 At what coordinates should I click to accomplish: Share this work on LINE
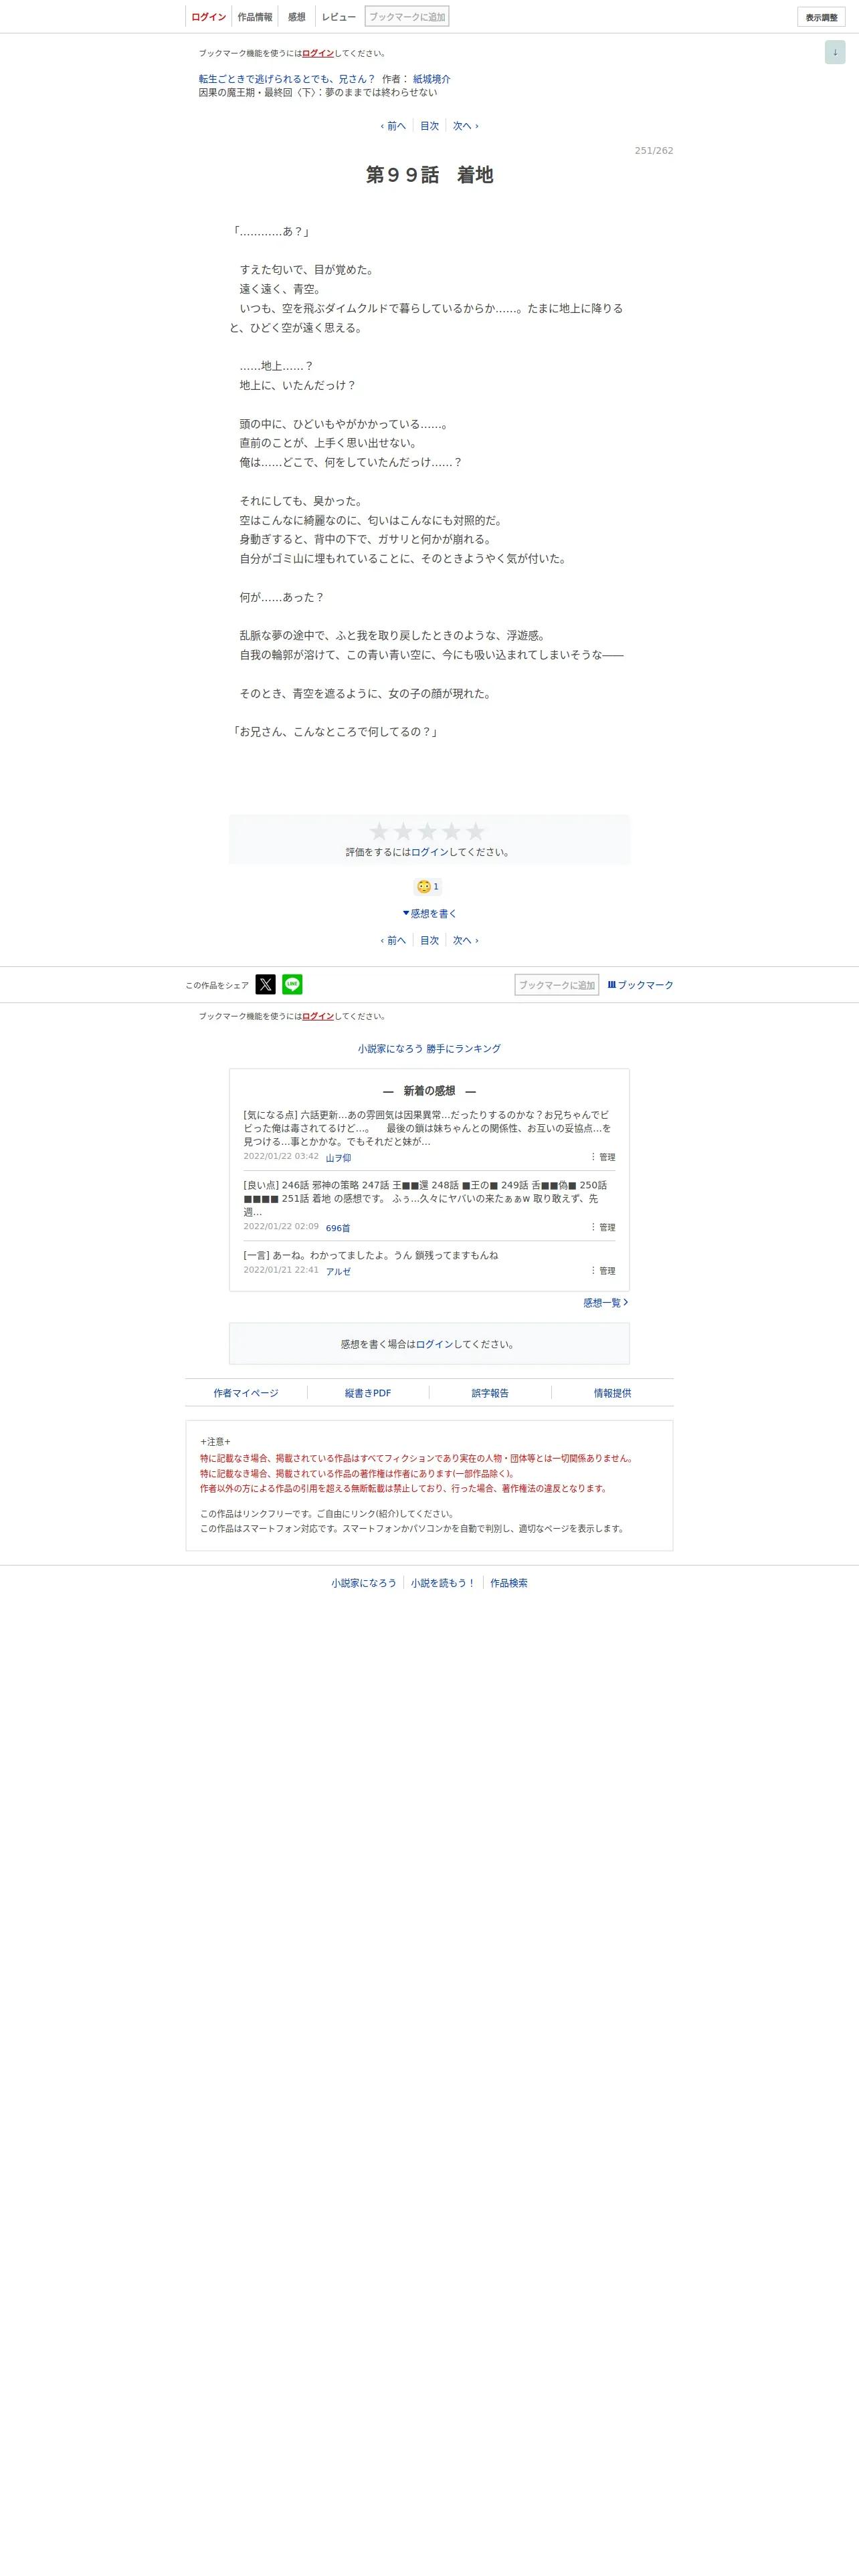tap(292, 984)
